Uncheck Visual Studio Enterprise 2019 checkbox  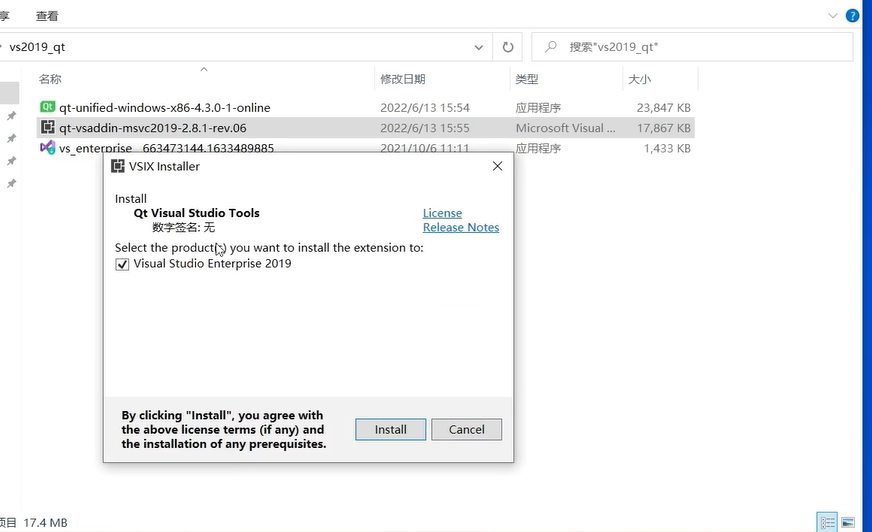pyautogui.click(x=122, y=264)
